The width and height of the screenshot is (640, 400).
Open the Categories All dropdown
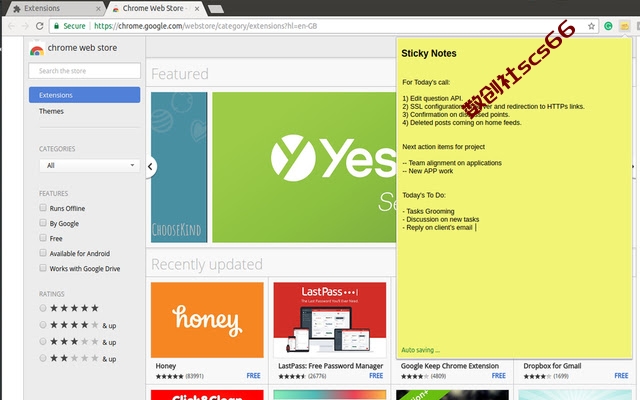coord(89,165)
